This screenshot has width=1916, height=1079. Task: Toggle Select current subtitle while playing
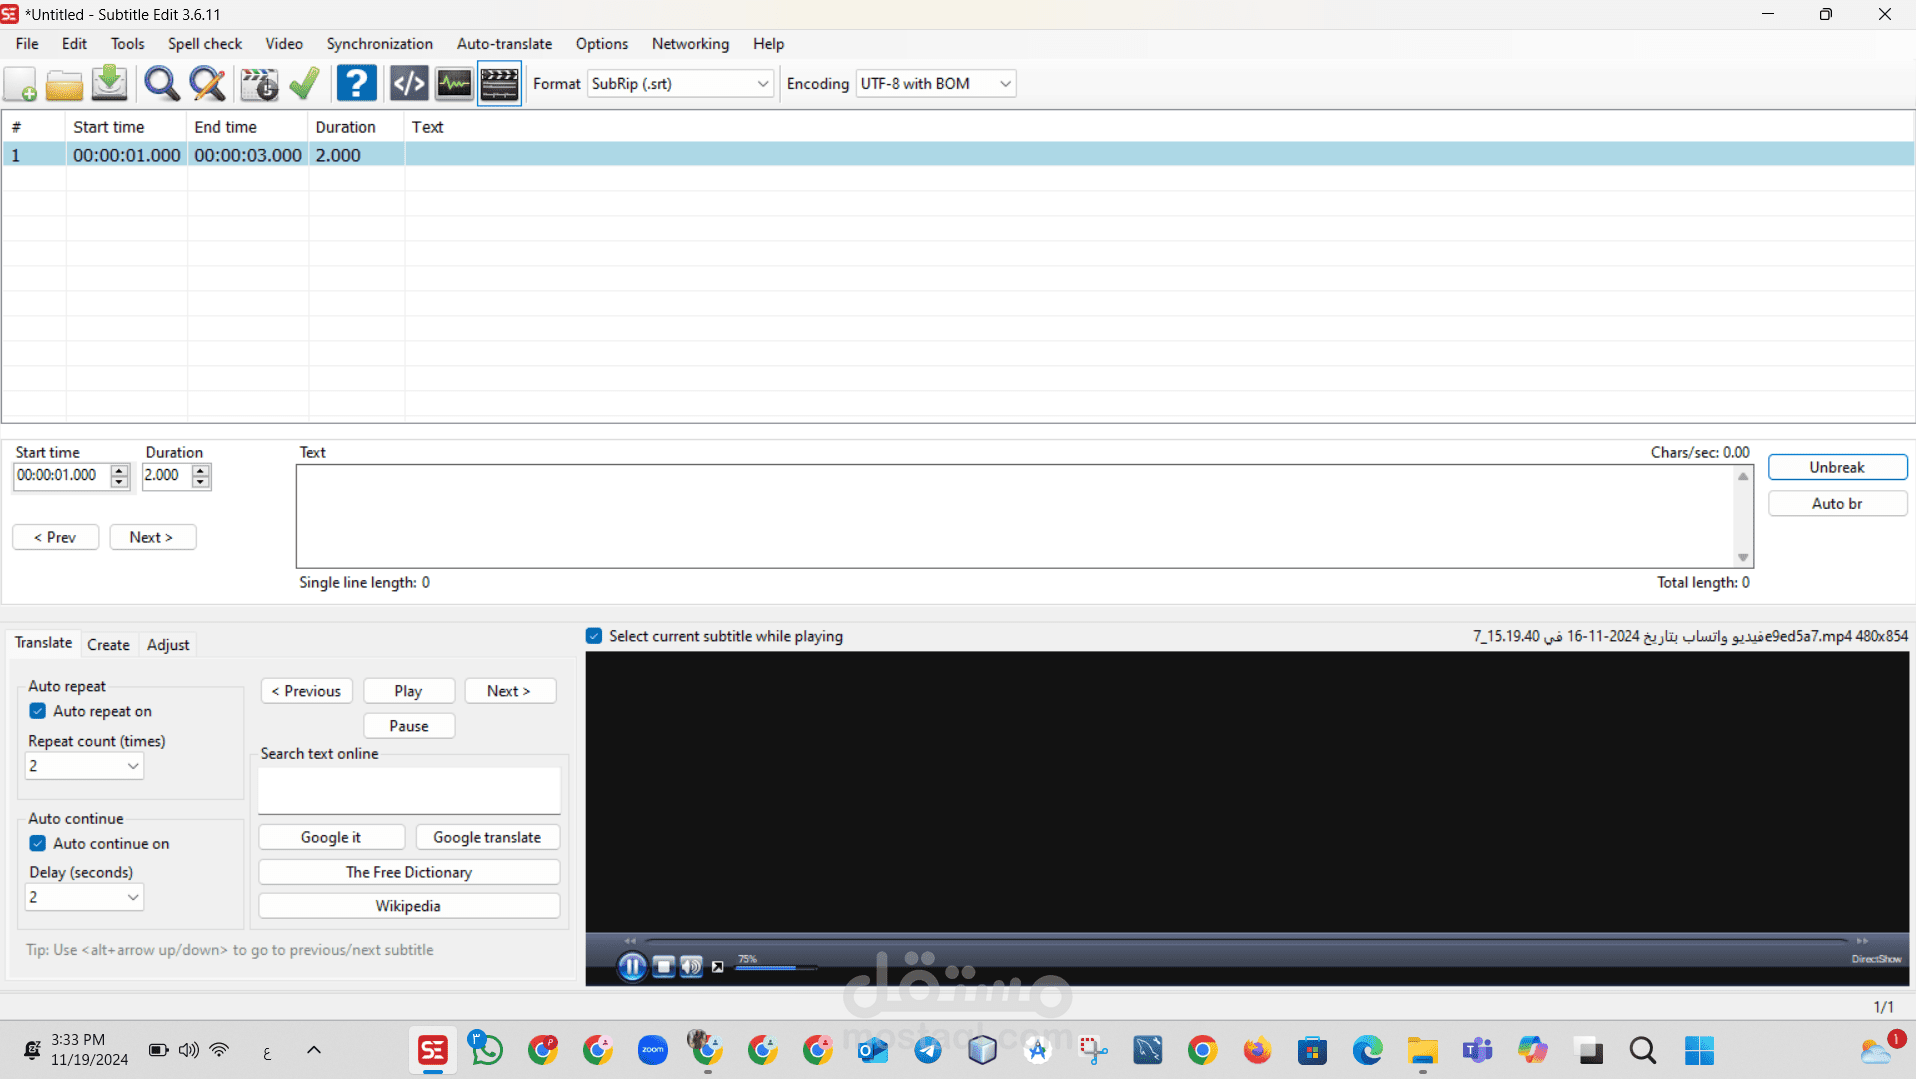[594, 636]
